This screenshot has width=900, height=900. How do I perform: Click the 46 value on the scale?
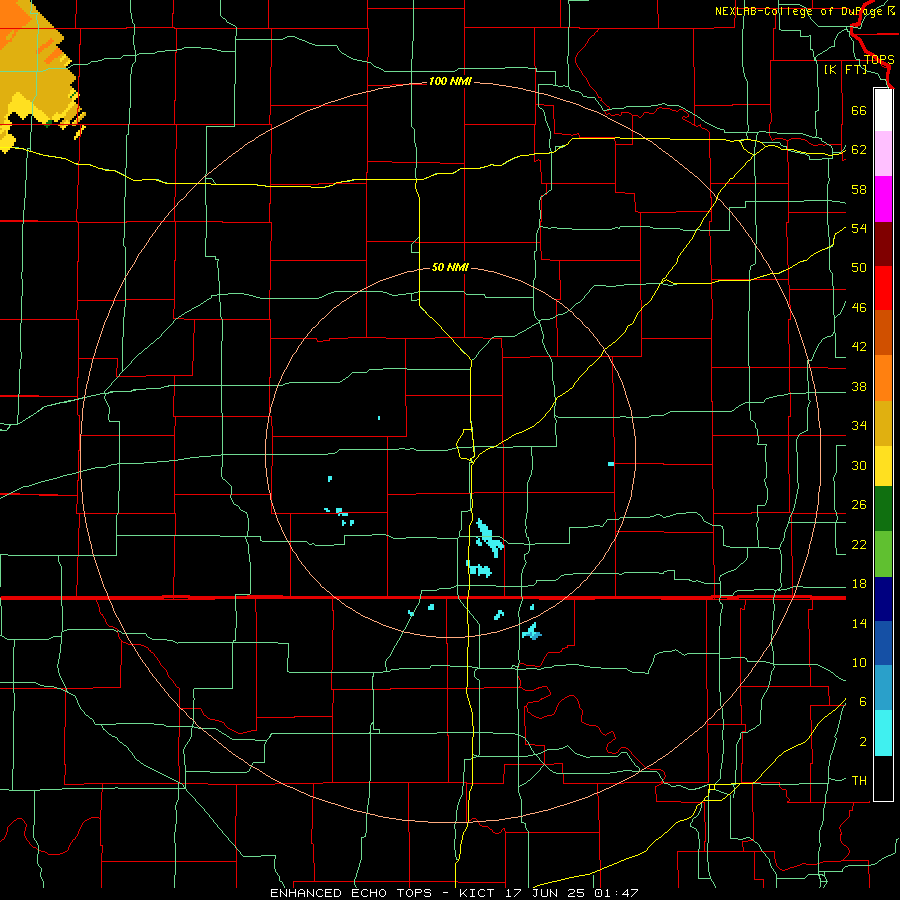click(859, 308)
